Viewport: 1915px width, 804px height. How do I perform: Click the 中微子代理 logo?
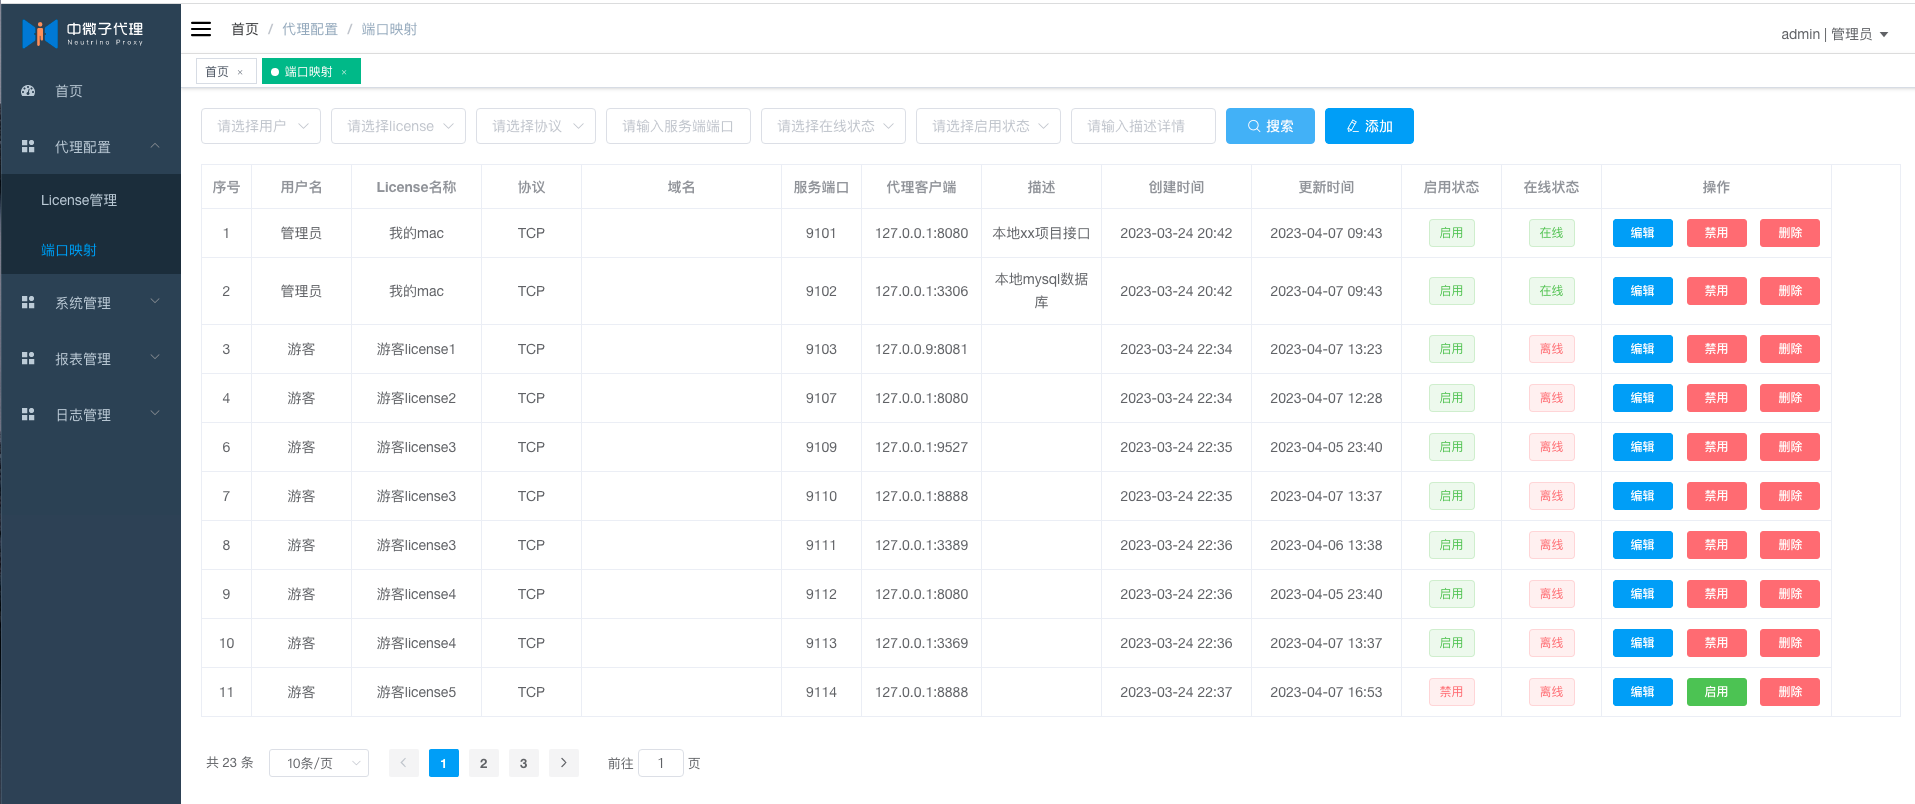click(83, 34)
